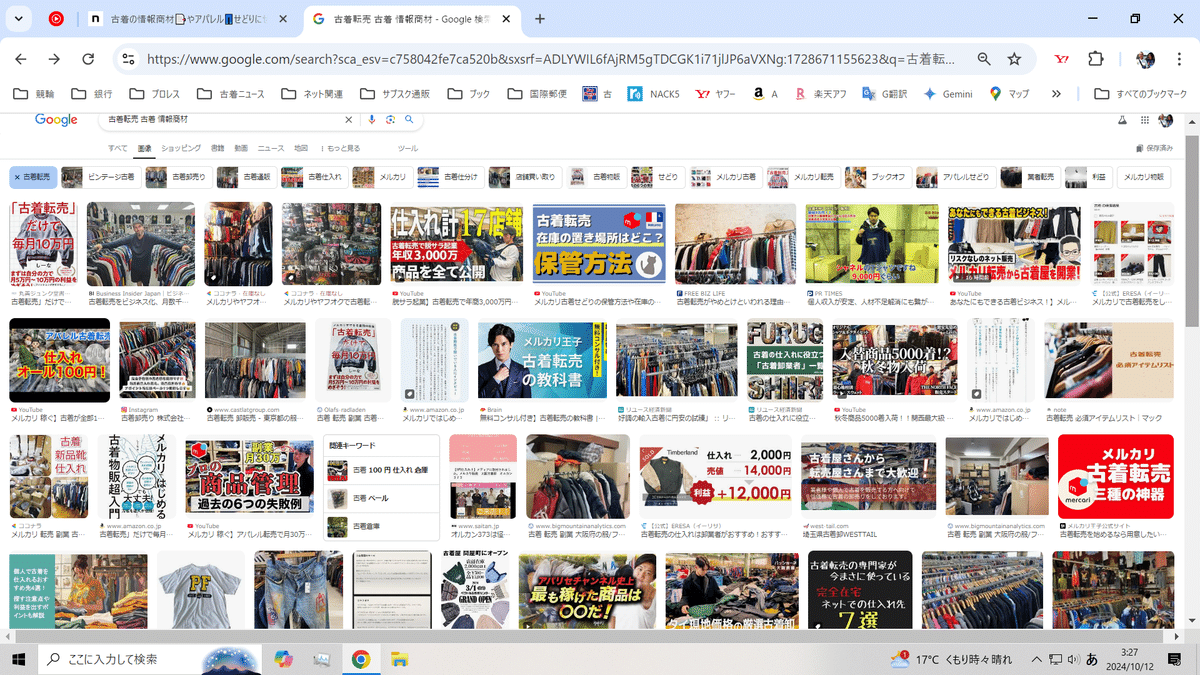Open Google Search Labs flask icon

pos(1121,119)
